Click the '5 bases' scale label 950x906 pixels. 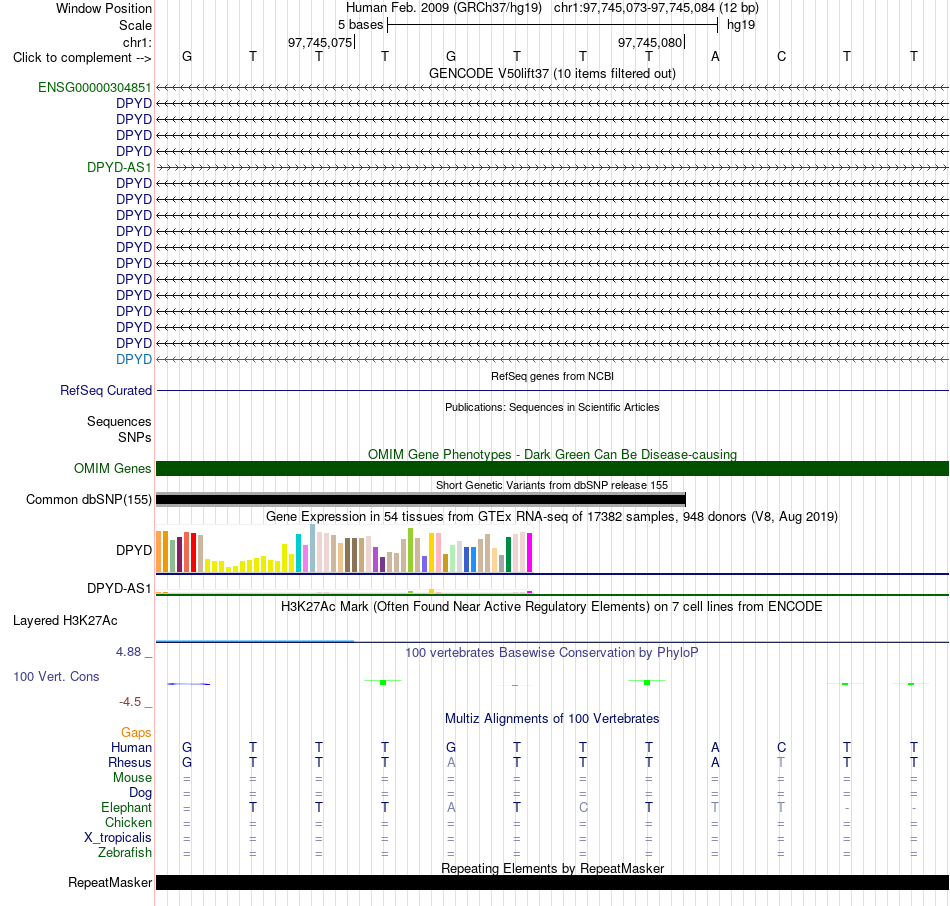coord(360,25)
